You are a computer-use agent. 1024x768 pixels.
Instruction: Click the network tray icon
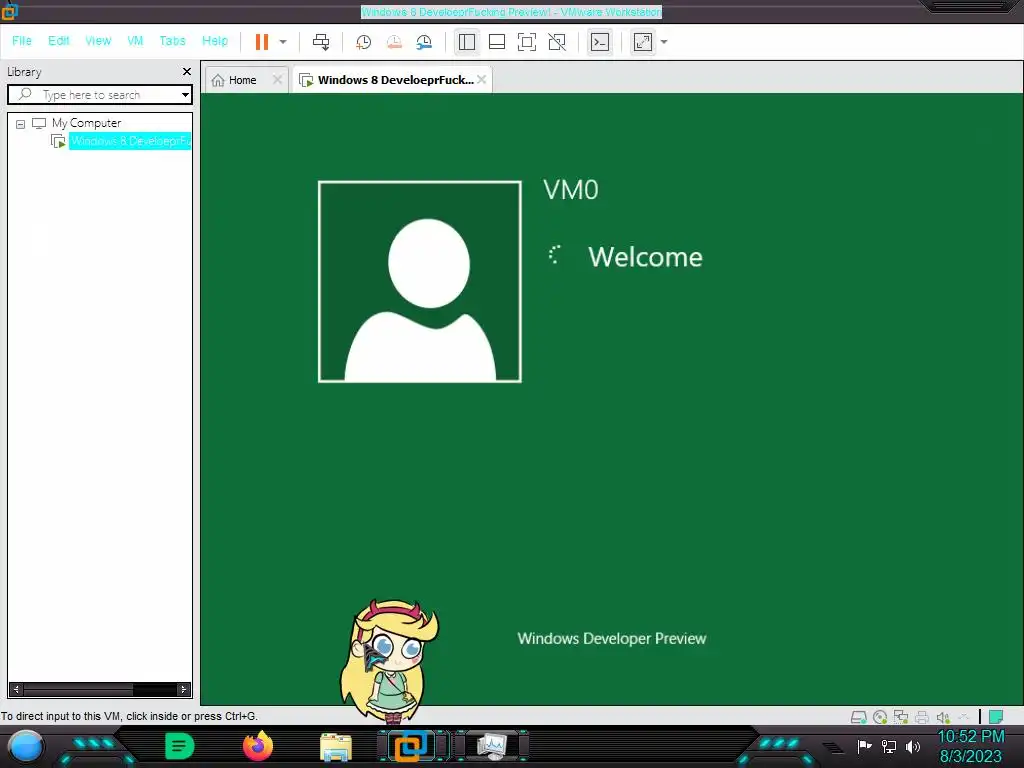(x=889, y=746)
